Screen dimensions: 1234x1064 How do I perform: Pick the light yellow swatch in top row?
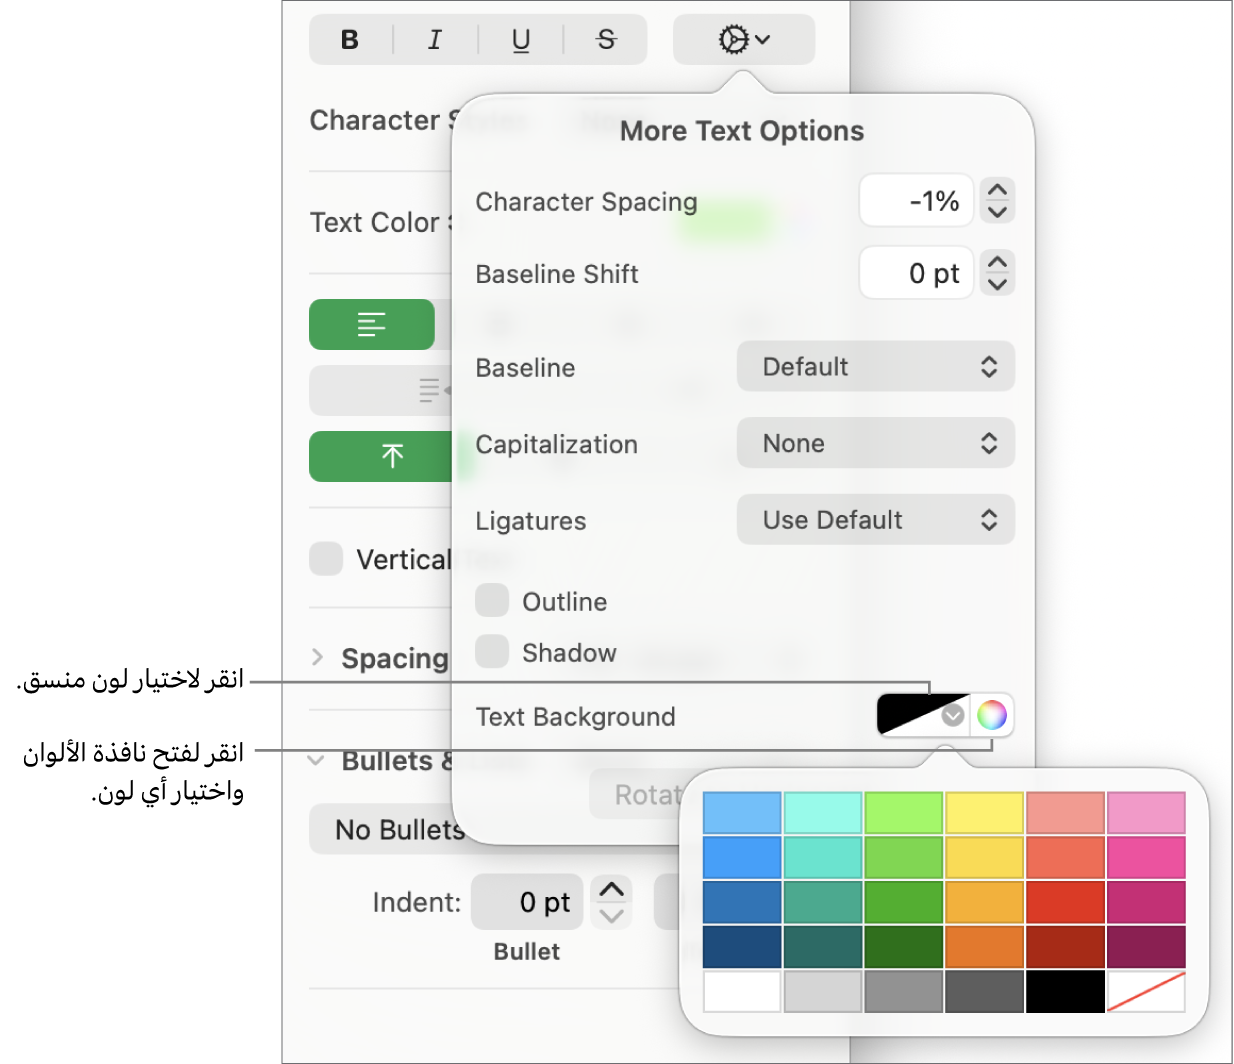(x=985, y=813)
